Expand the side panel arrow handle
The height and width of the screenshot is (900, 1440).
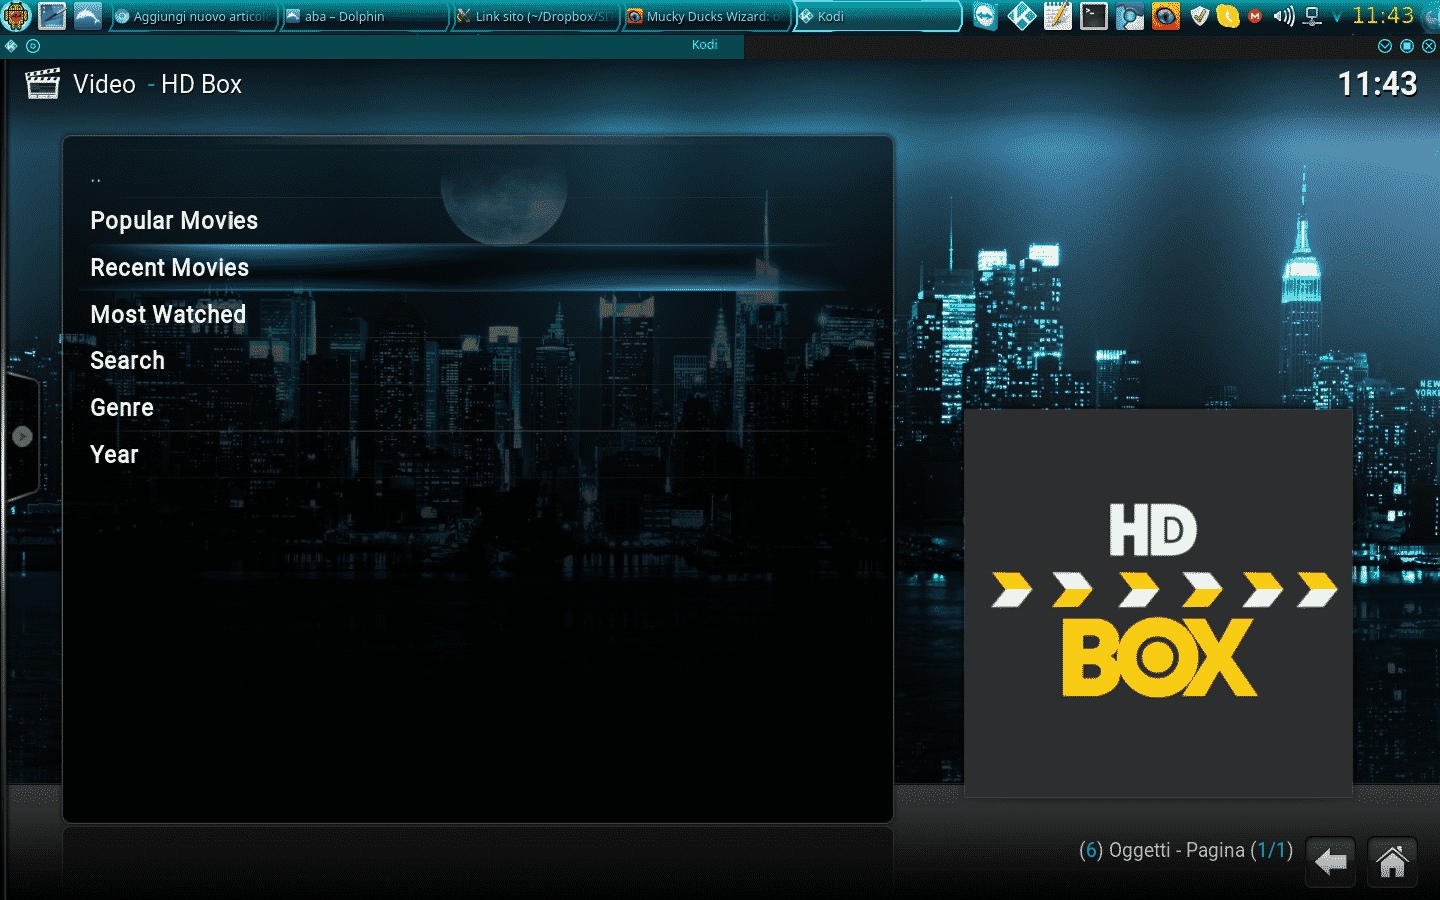coord(22,436)
